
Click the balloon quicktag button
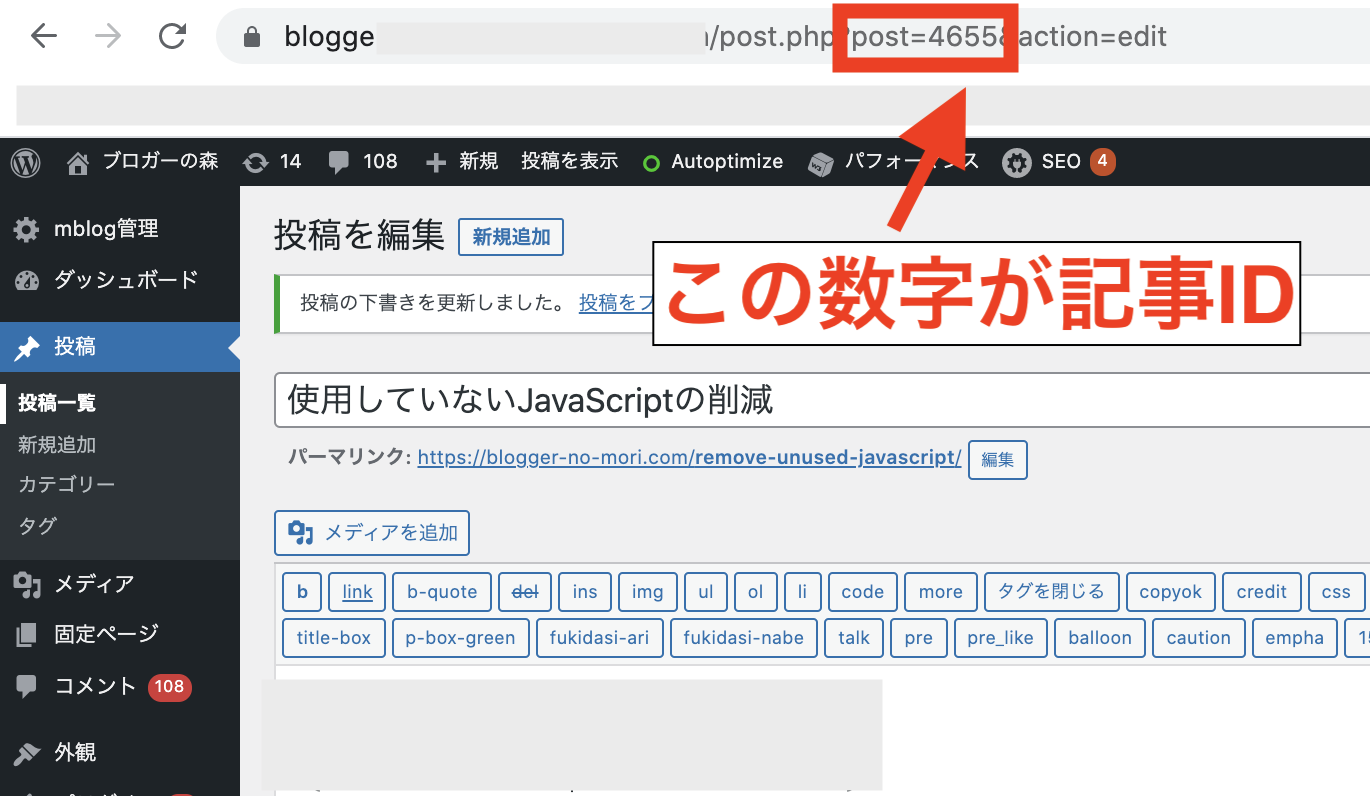pyautogui.click(x=1099, y=637)
